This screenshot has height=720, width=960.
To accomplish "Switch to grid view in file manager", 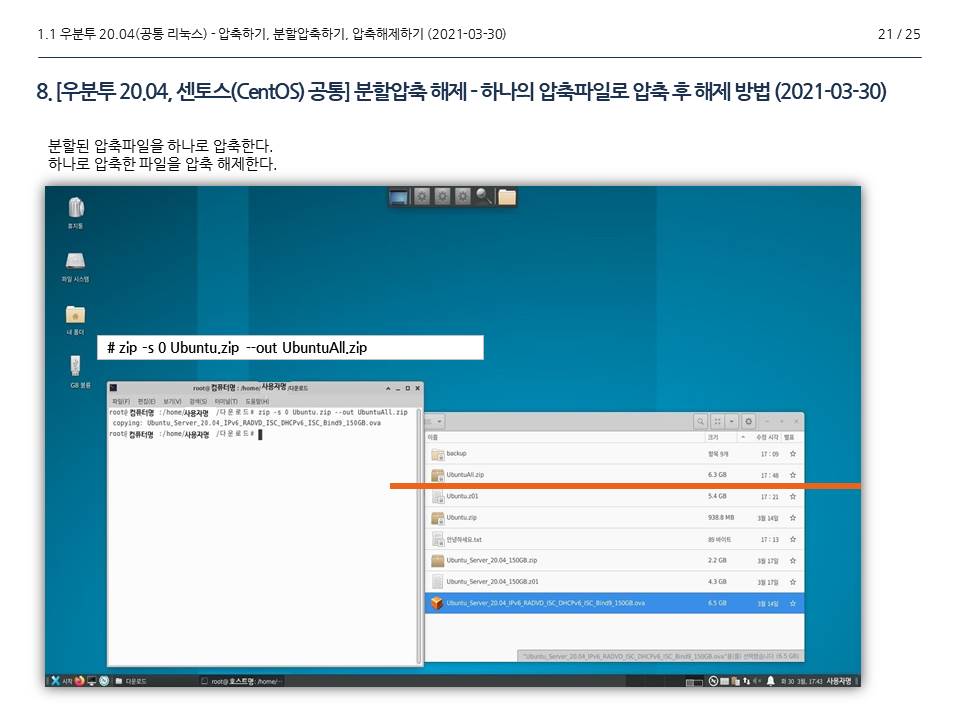I will click(718, 421).
